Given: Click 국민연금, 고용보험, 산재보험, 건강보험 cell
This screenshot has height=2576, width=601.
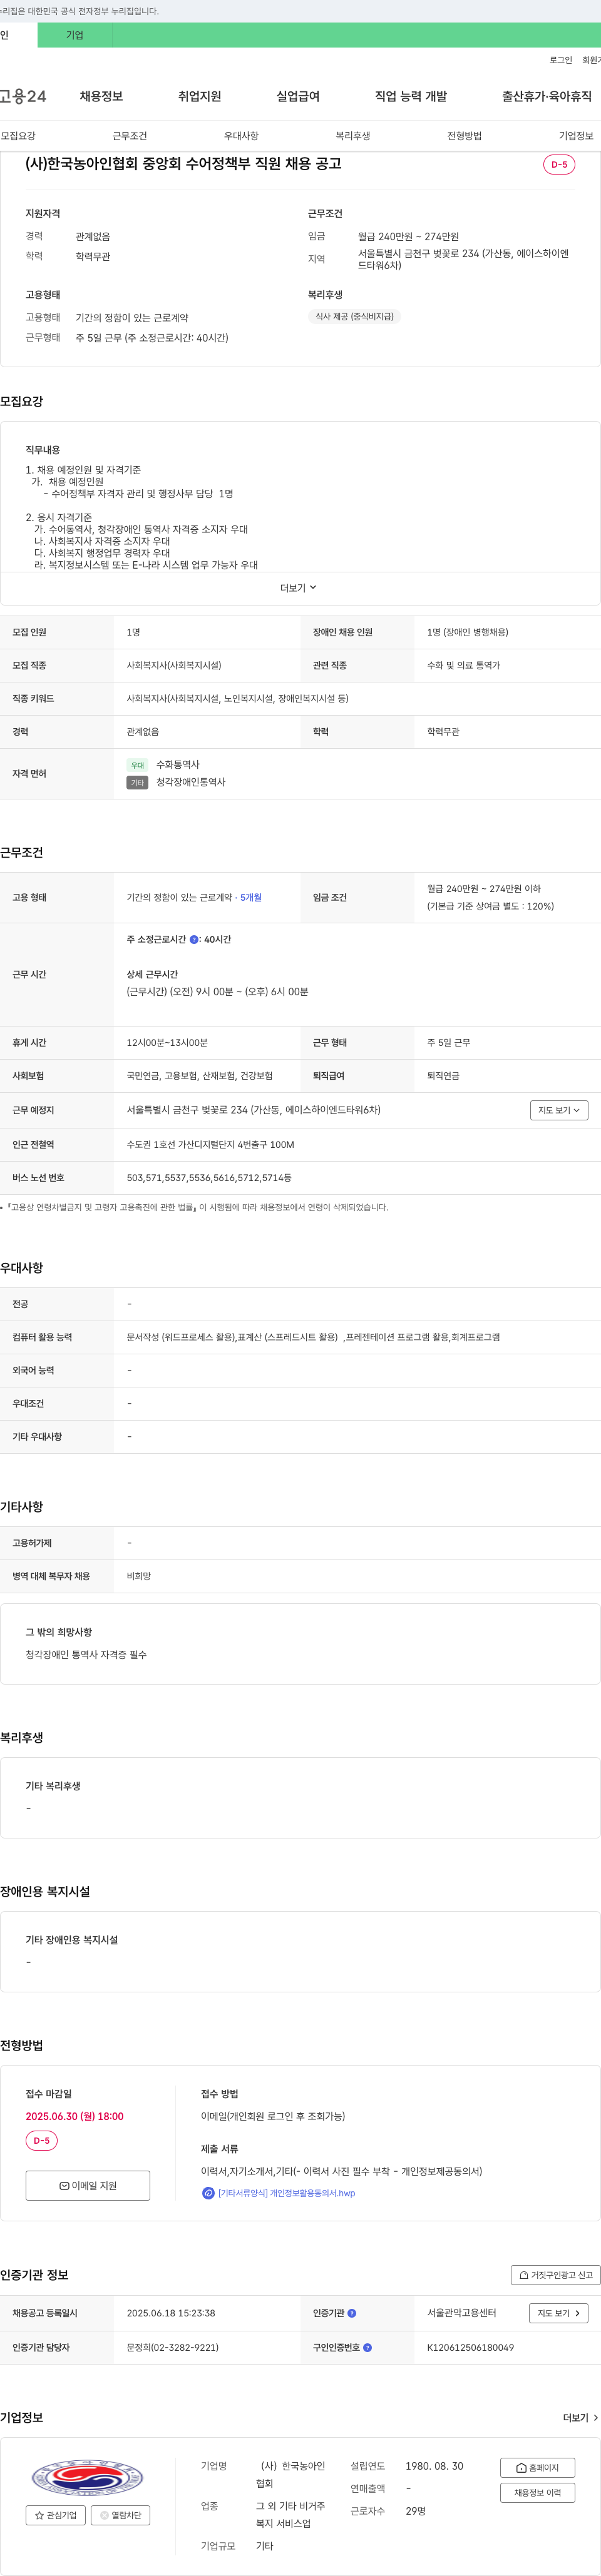Looking at the screenshot, I should click(199, 1076).
